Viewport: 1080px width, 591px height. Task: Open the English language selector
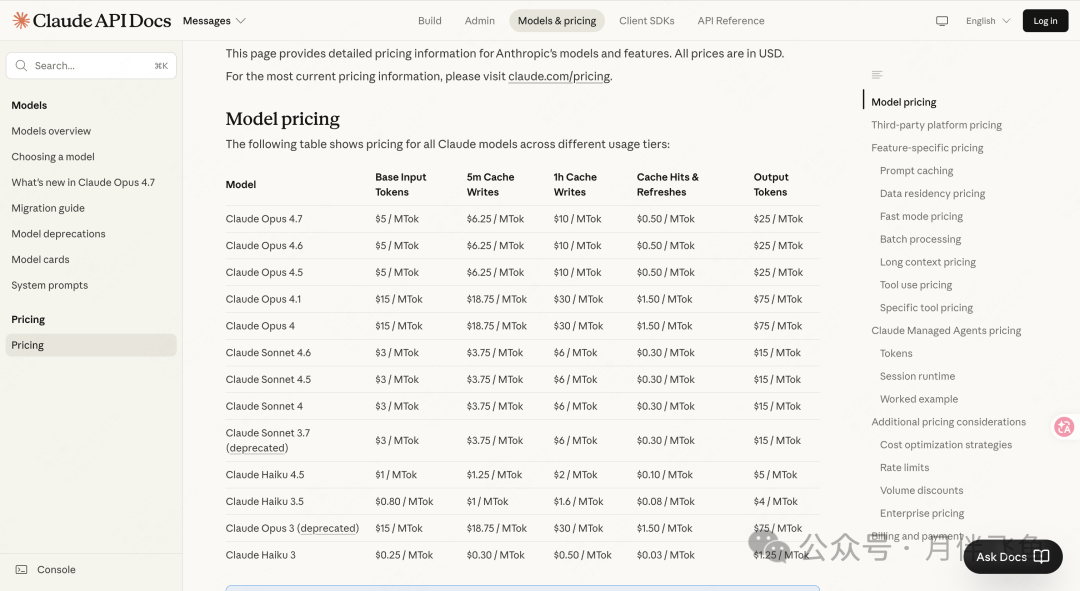[988, 21]
